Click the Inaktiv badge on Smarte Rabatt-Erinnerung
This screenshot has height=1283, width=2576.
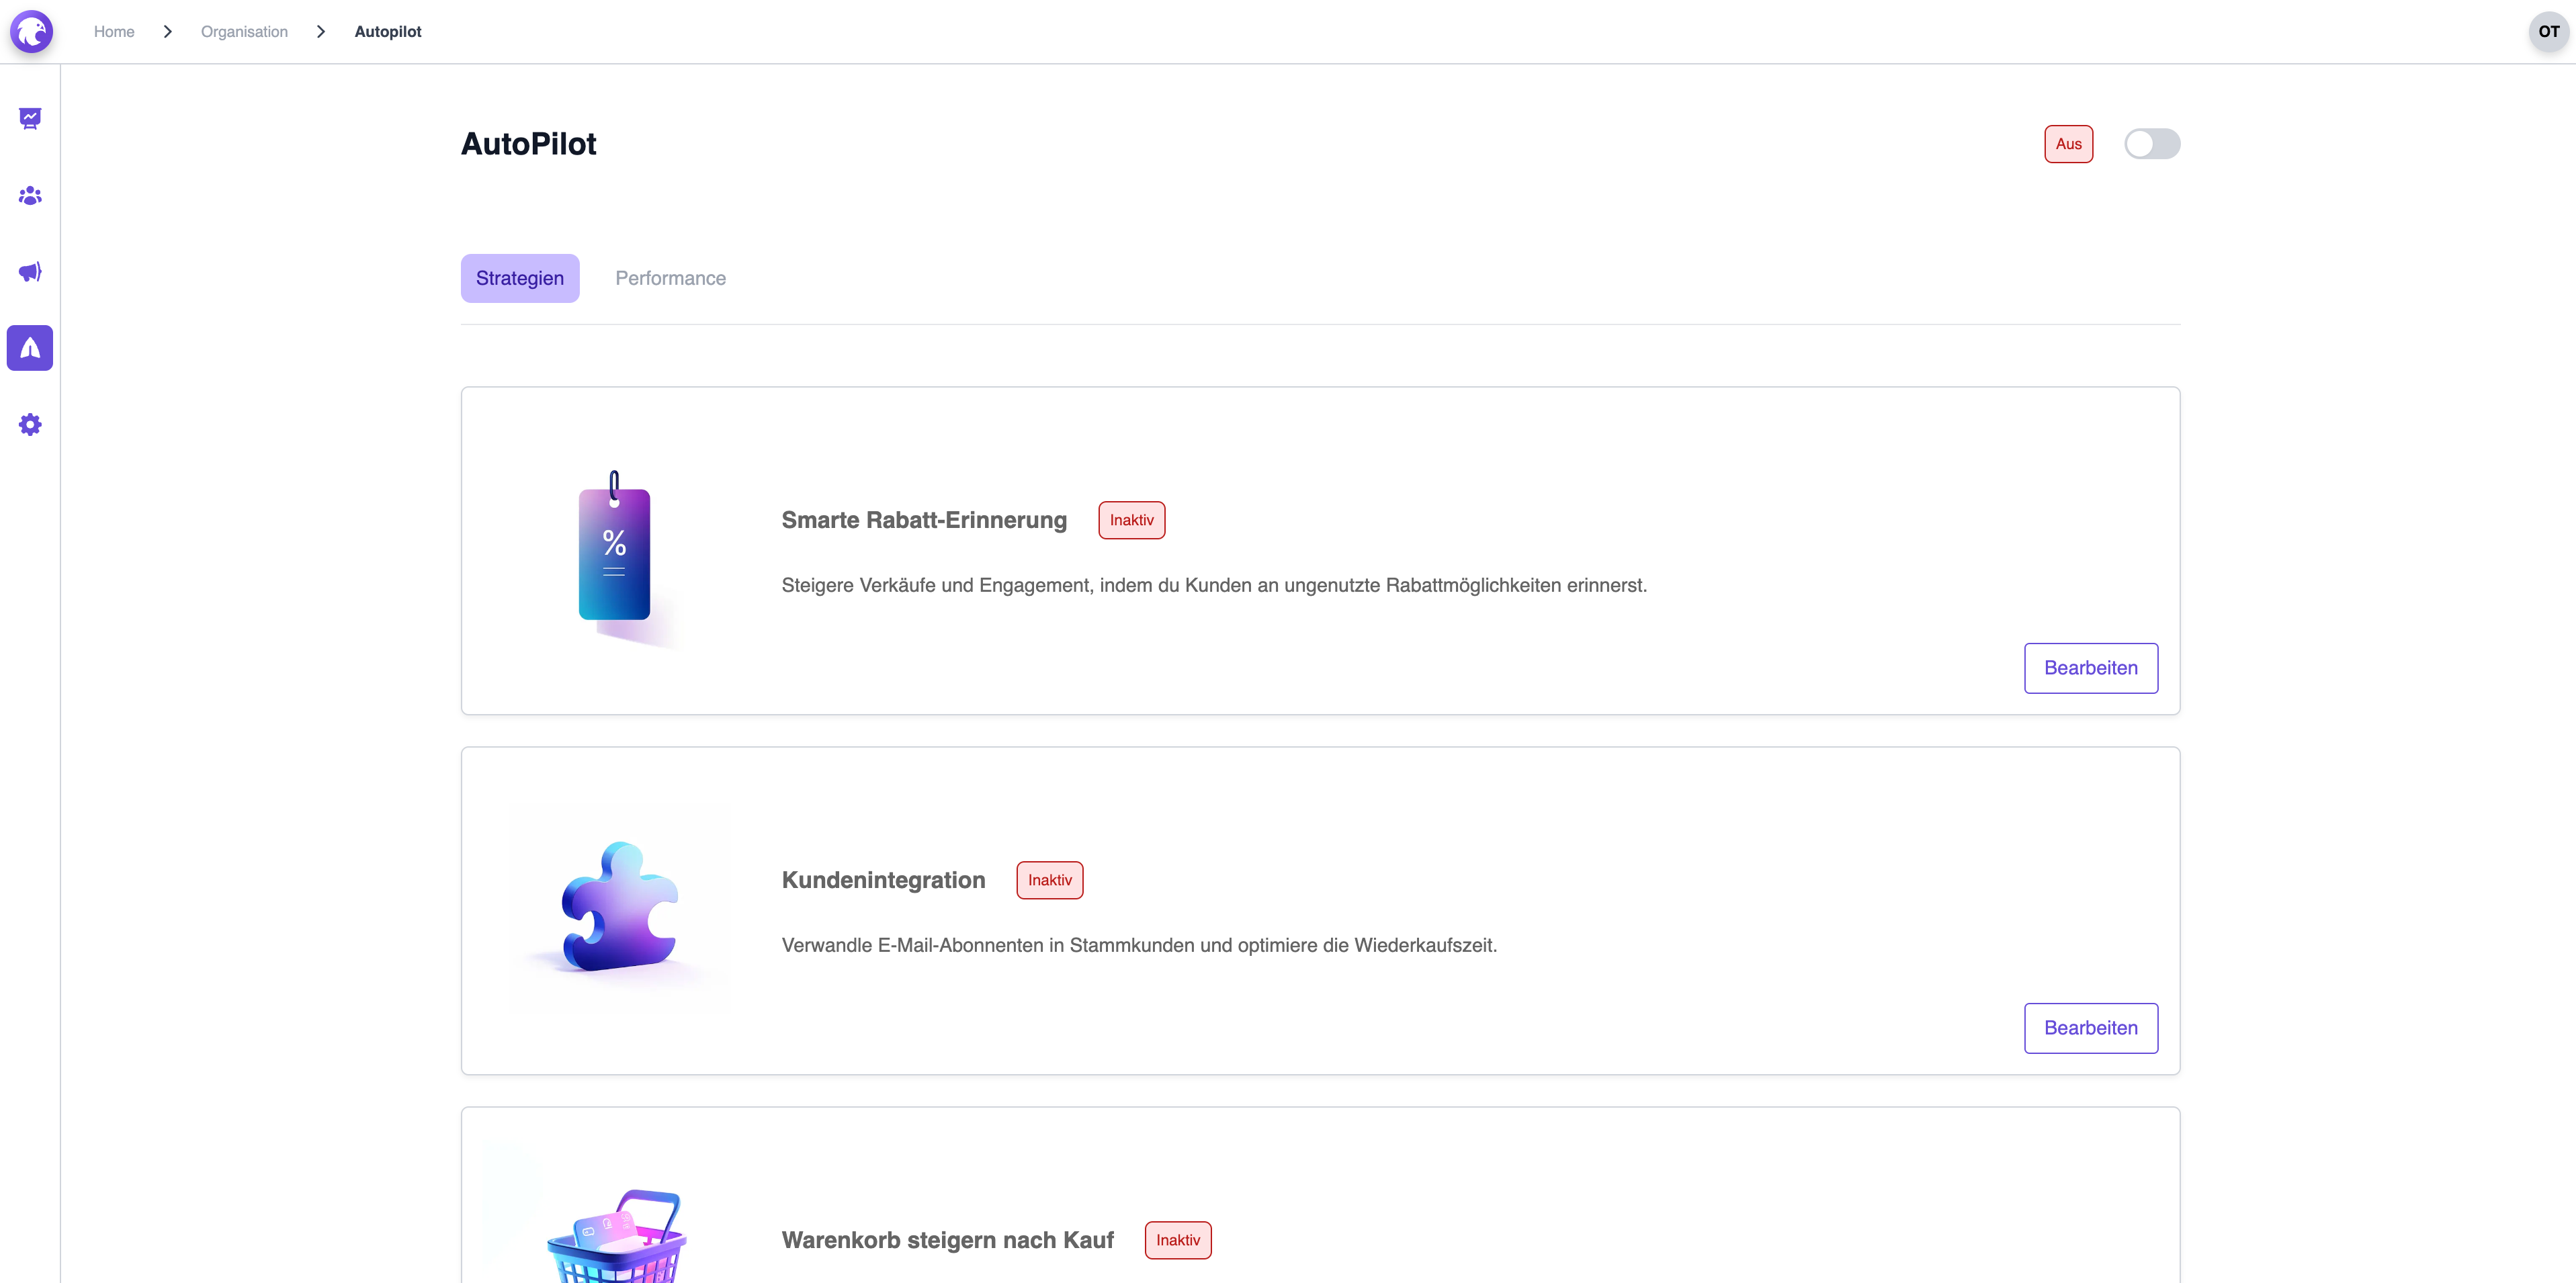pos(1132,521)
